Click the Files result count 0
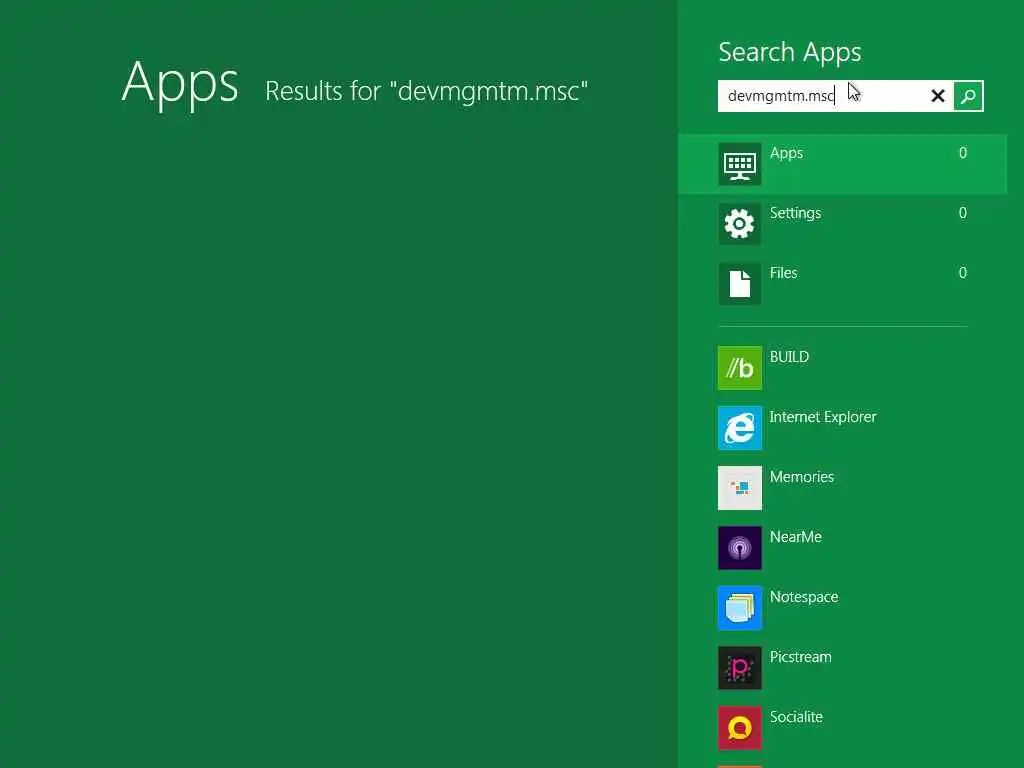The width and height of the screenshot is (1024, 768). [963, 273]
